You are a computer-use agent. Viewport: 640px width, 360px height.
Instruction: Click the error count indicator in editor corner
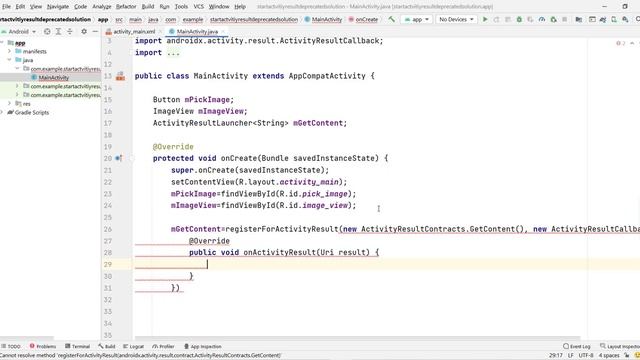(x=620, y=43)
